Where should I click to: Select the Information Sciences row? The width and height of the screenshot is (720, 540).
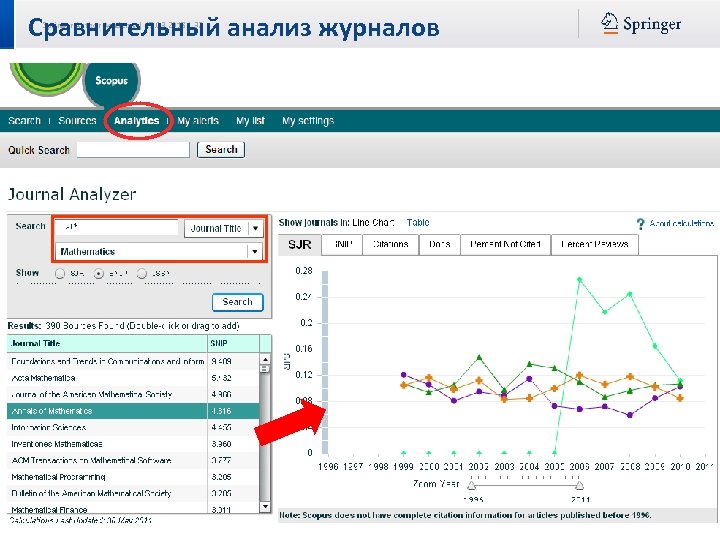coord(133,428)
